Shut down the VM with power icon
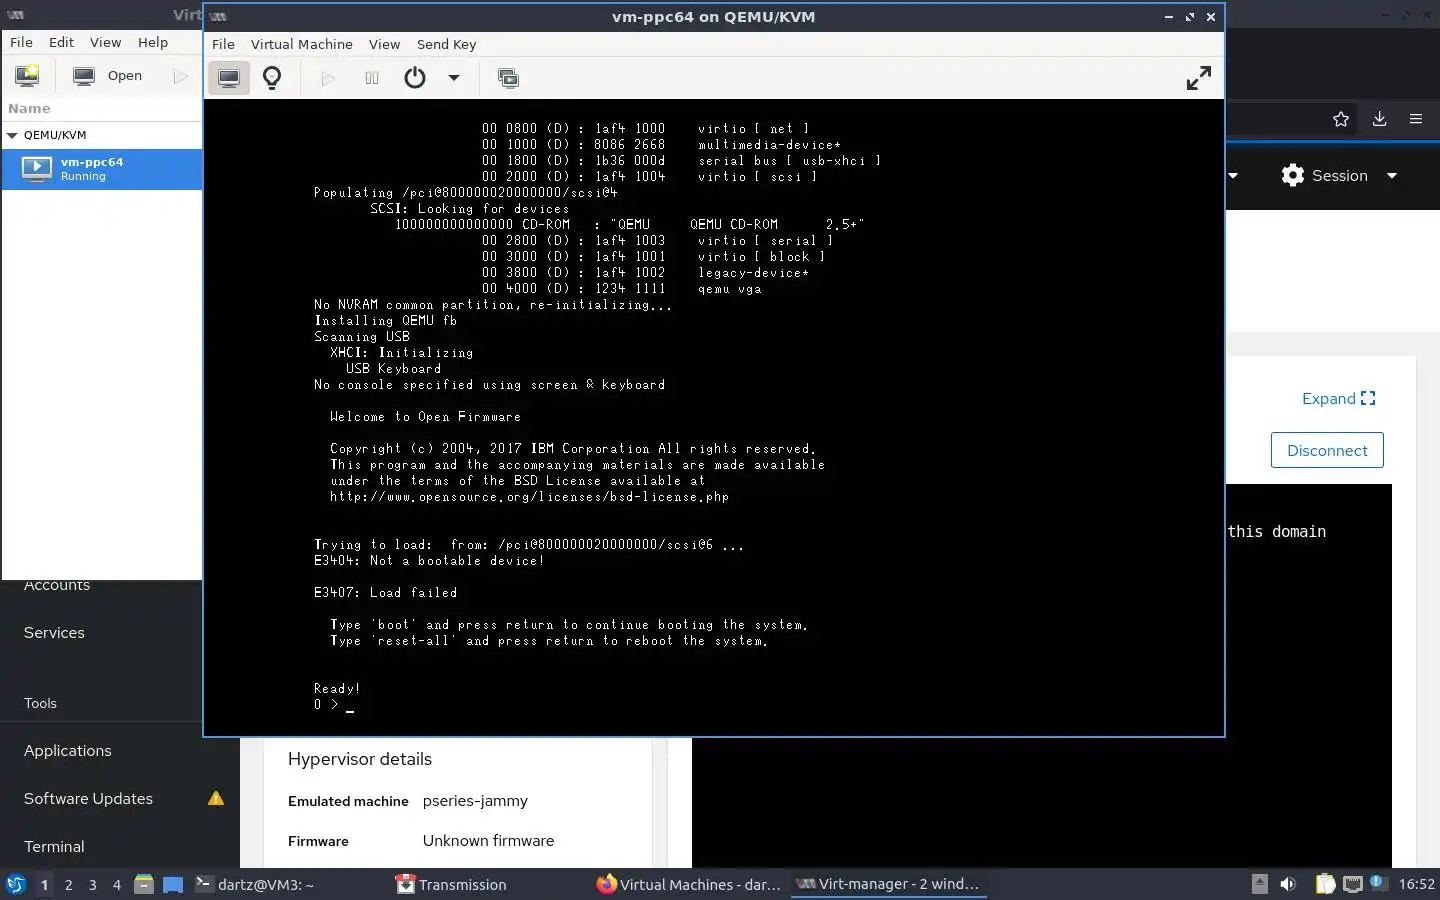Viewport: 1440px width, 900px height. [415, 78]
